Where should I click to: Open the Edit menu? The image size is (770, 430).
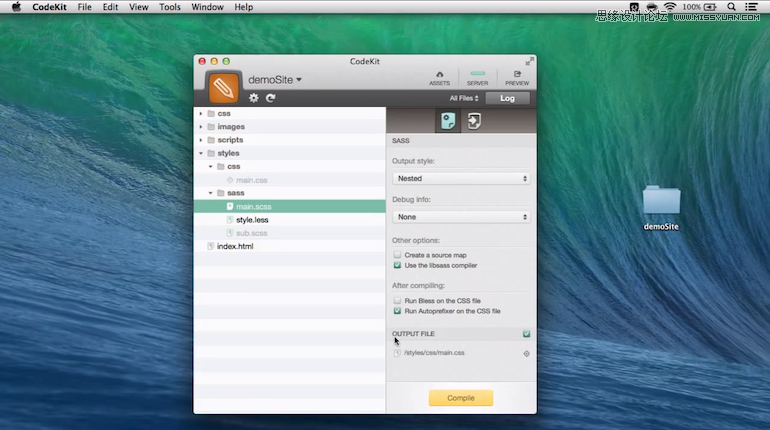110,7
